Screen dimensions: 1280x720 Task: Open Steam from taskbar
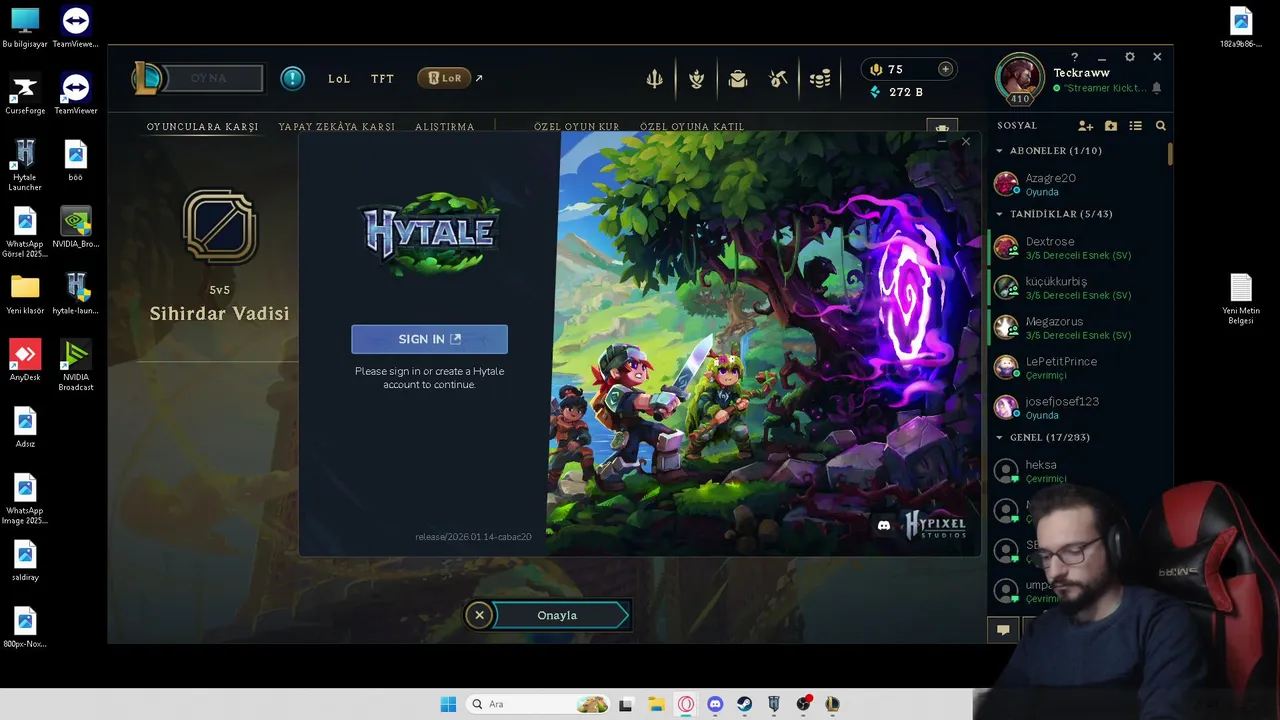(745, 704)
